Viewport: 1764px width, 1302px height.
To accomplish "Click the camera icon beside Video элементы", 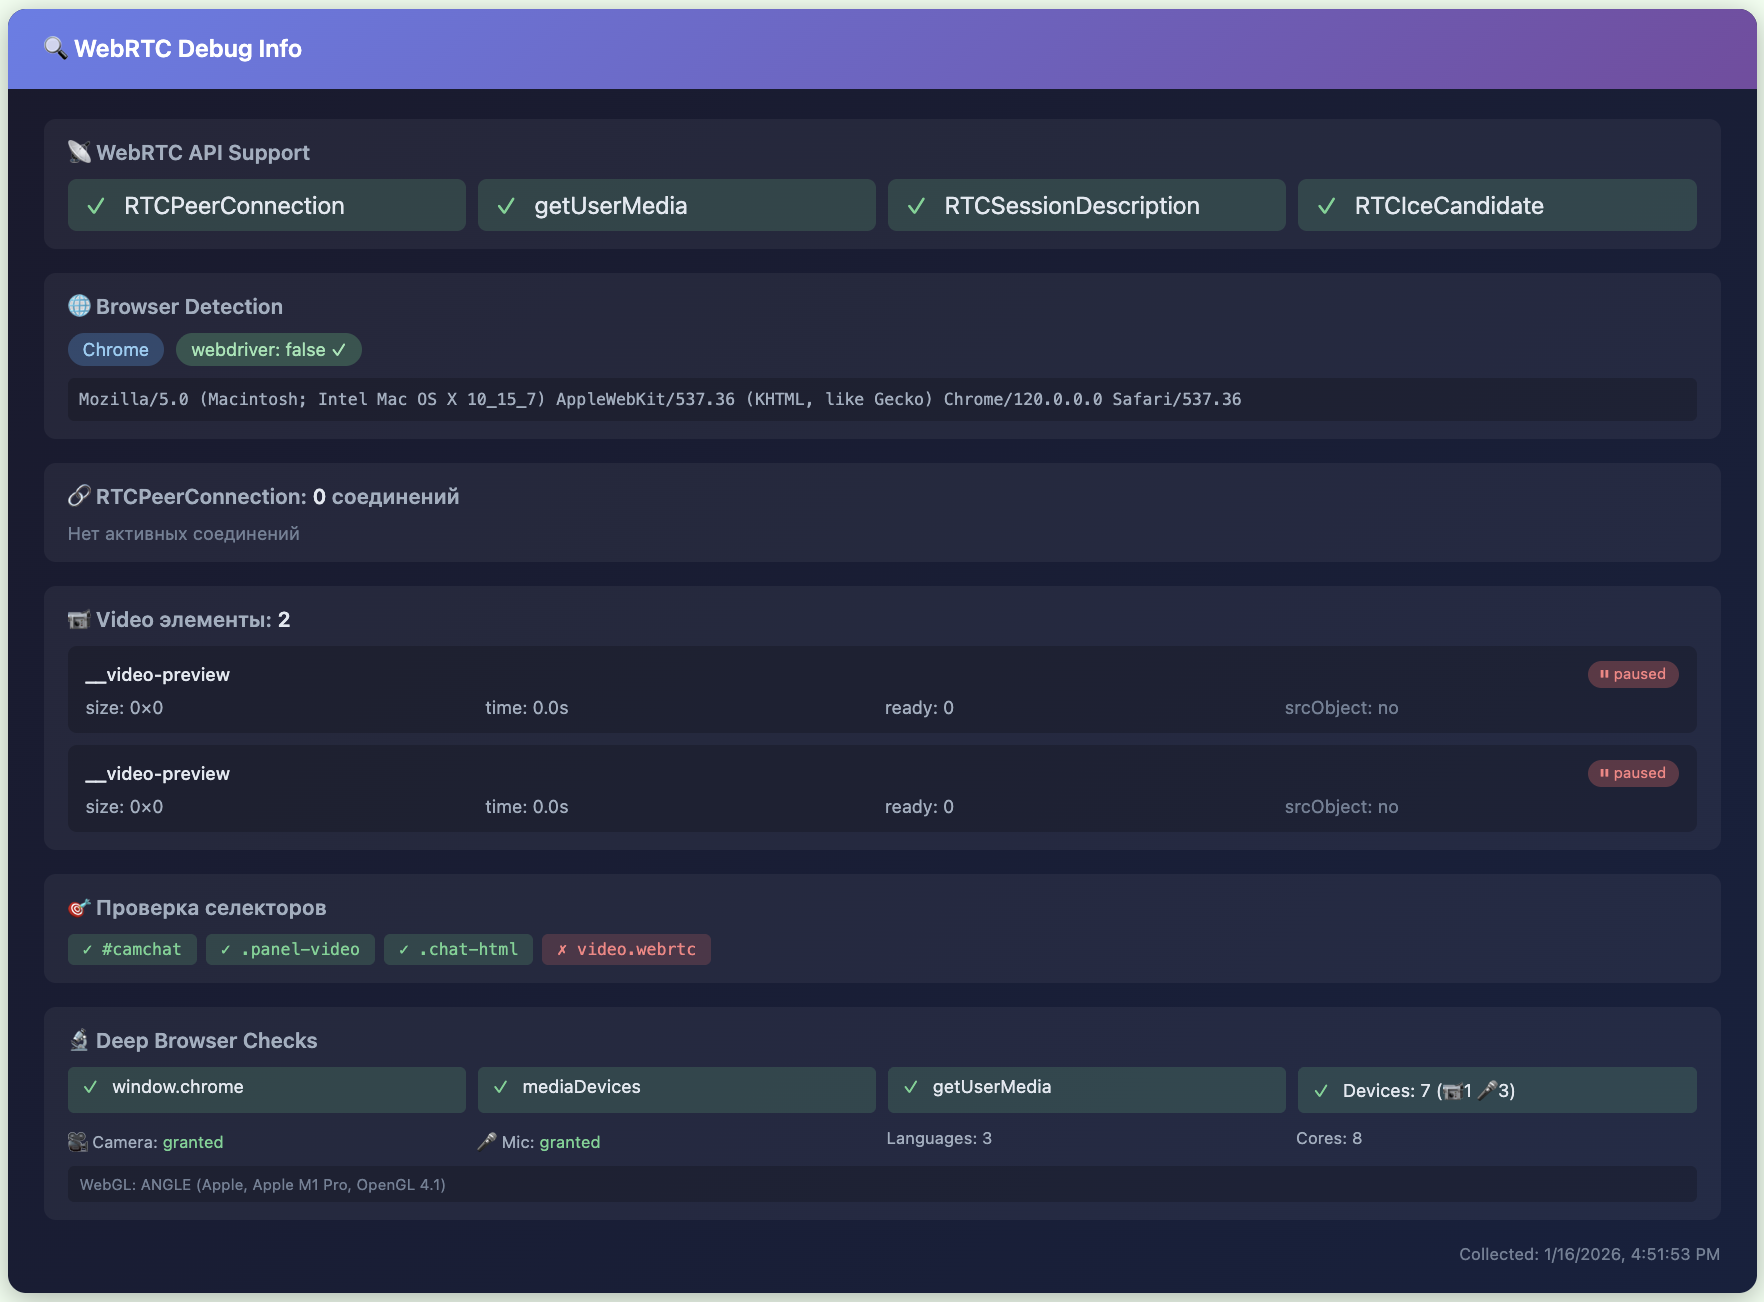I will pos(79,620).
